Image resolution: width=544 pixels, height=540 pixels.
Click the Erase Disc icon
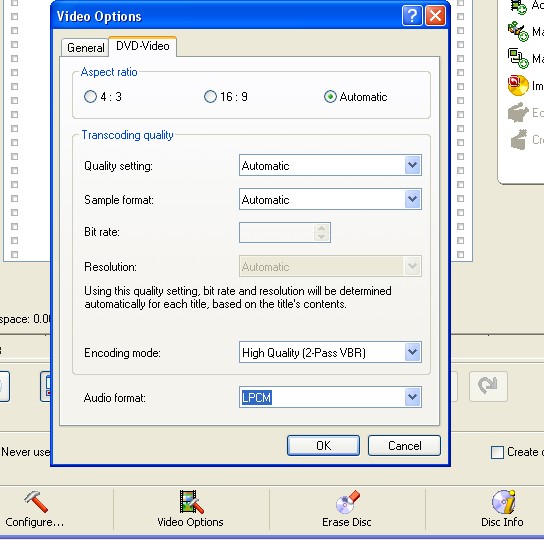[347, 501]
